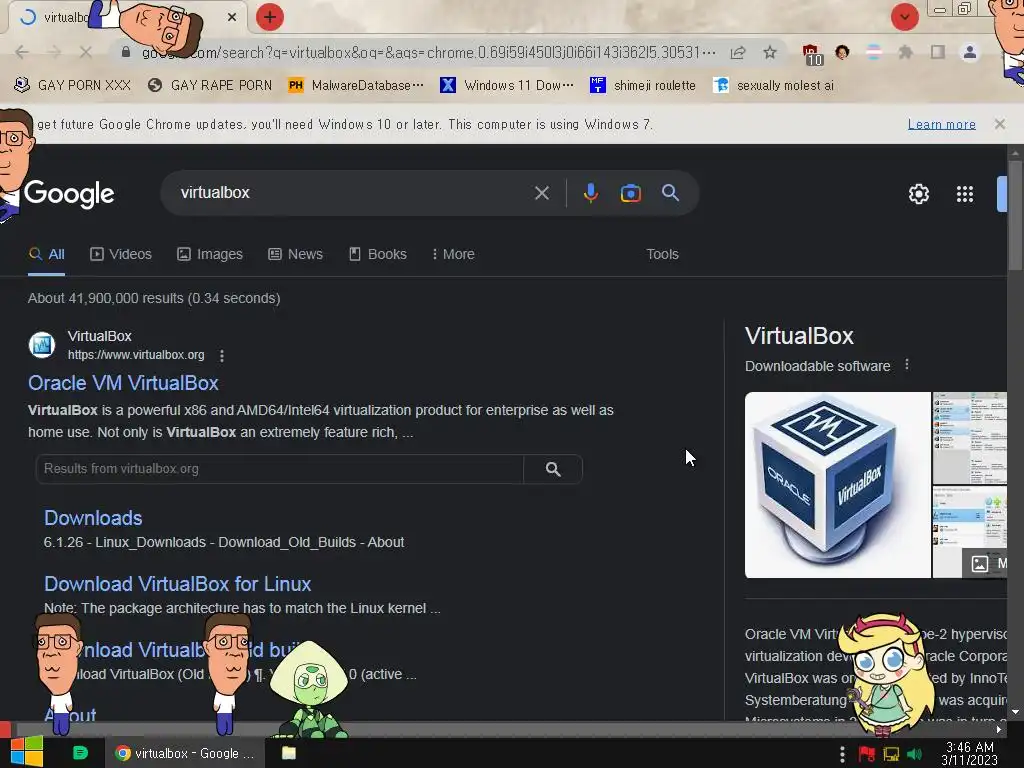Open the Oracle VM VirtualBox result
Screen dimensions: 1024x768
[123, 383]
